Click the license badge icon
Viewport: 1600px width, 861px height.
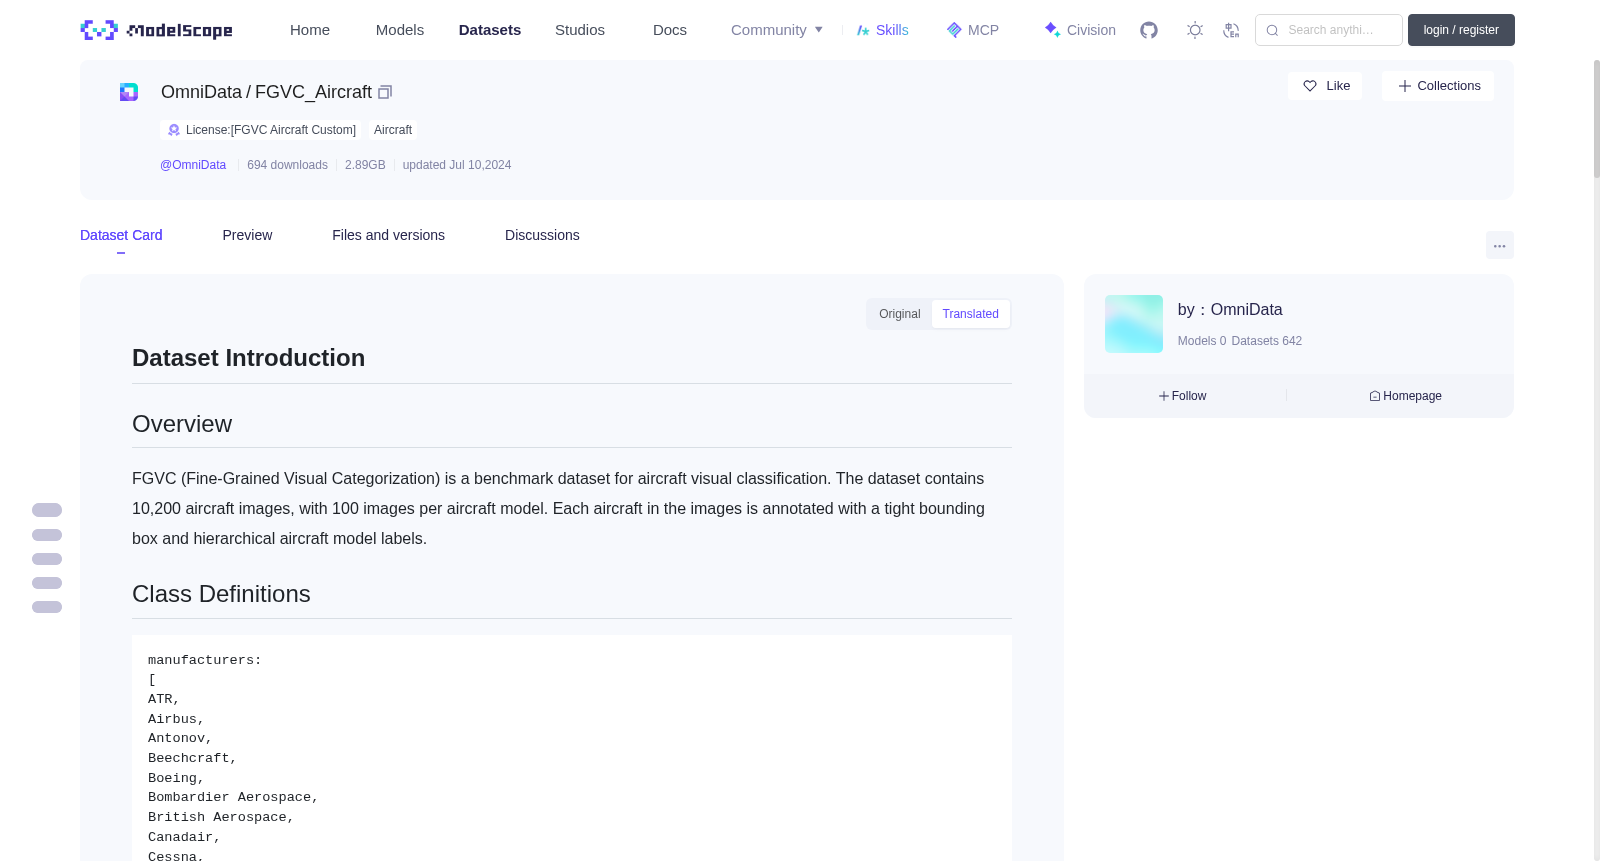pos(174,130)
